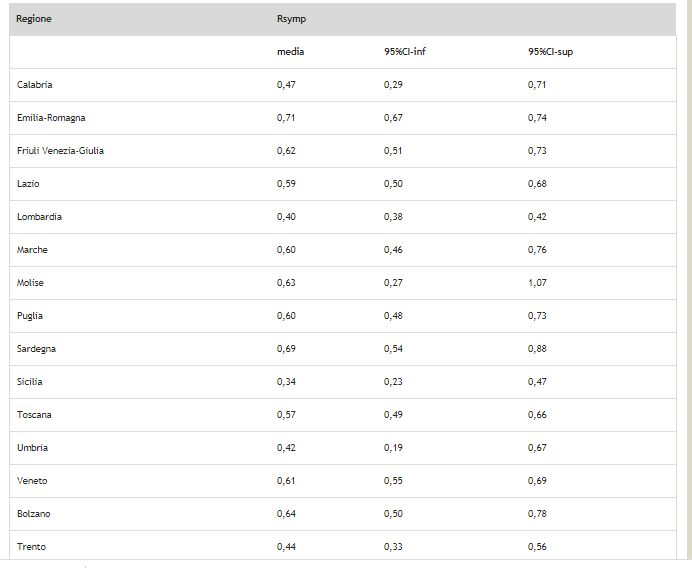
Task: Select the 95%CI-inf sub-header
Action: 405,52
